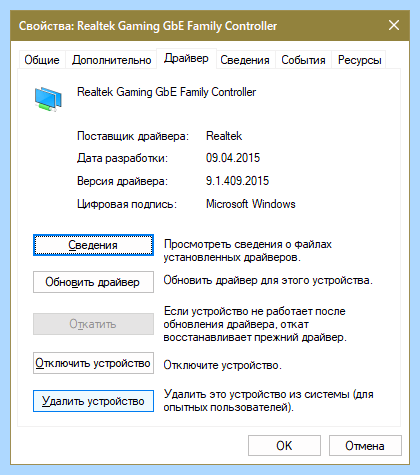Image resolution: width=420 pixels, height=475 pixels.
Task: Click the description Просмотреть сведения о файлах
Action: [248, 251]
